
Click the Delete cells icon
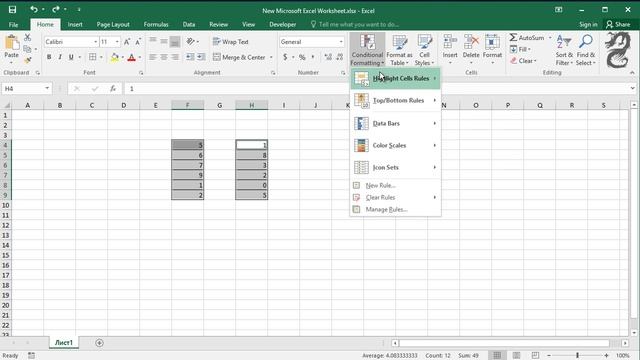[x=471, y=42]
